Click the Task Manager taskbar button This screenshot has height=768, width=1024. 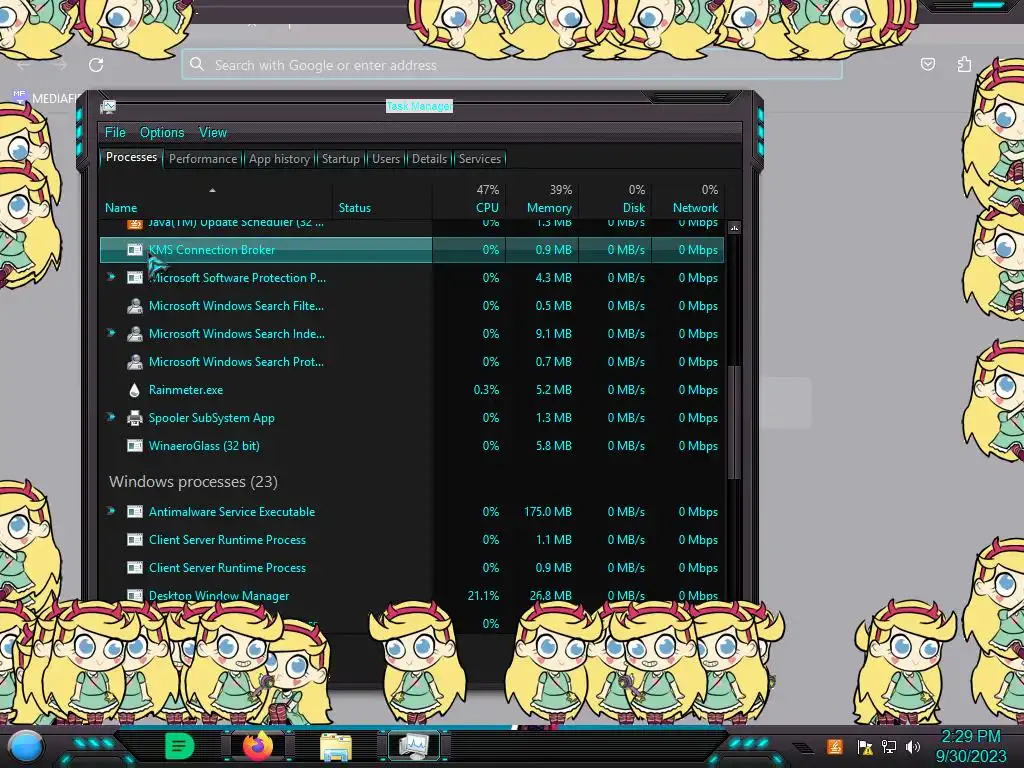point(414,746)
